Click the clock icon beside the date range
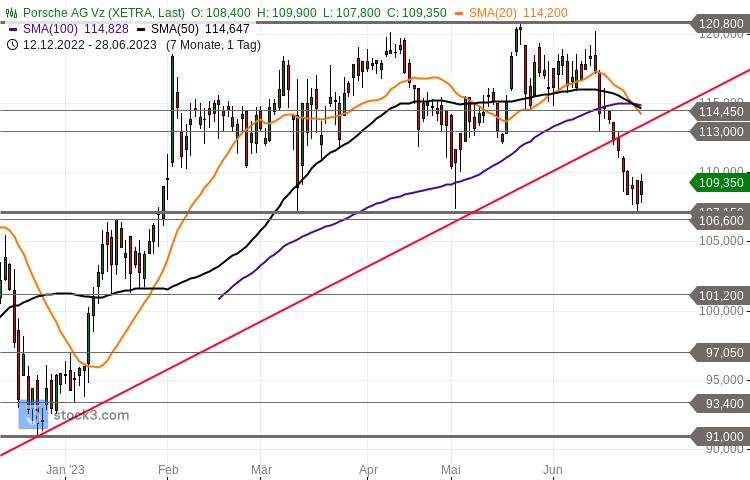 point(13,45)
